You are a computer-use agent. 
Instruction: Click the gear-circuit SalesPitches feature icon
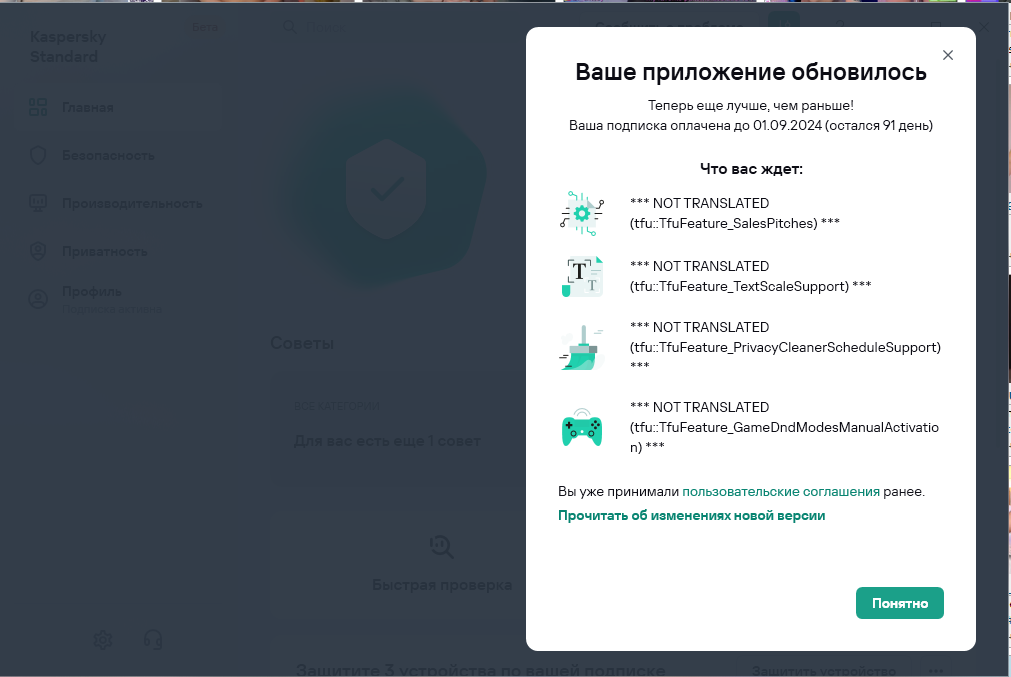click(582, 213)
